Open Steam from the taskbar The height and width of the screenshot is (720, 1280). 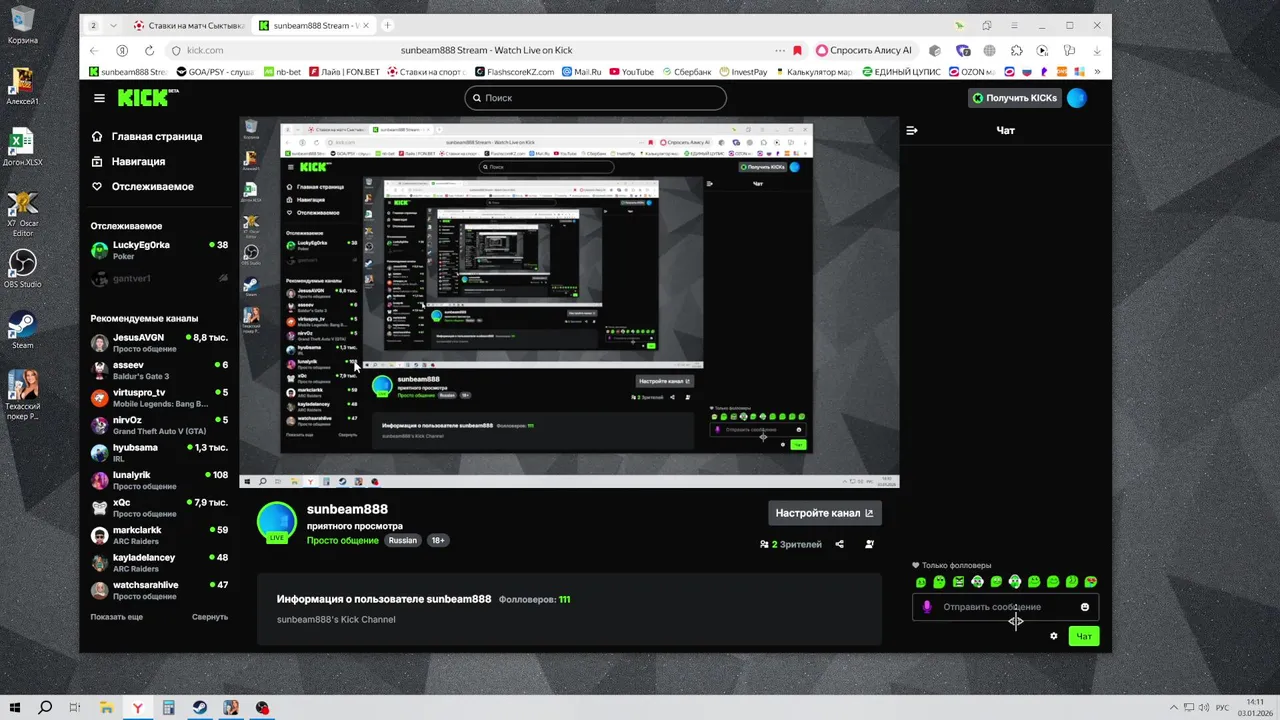[200, 708]
